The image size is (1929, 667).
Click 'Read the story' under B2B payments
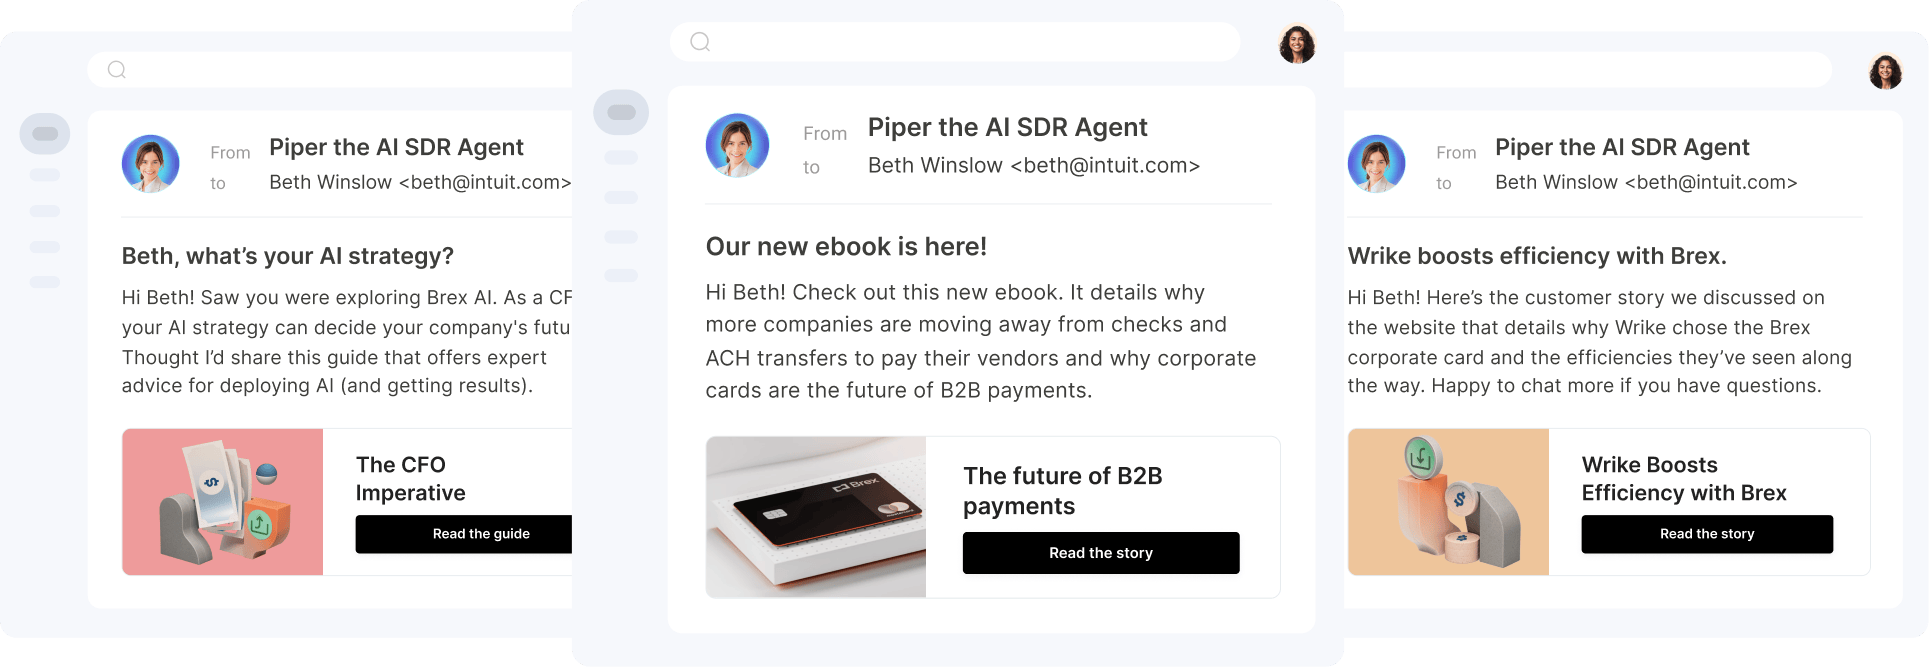pyautogui.click(x=1101, y=553)
